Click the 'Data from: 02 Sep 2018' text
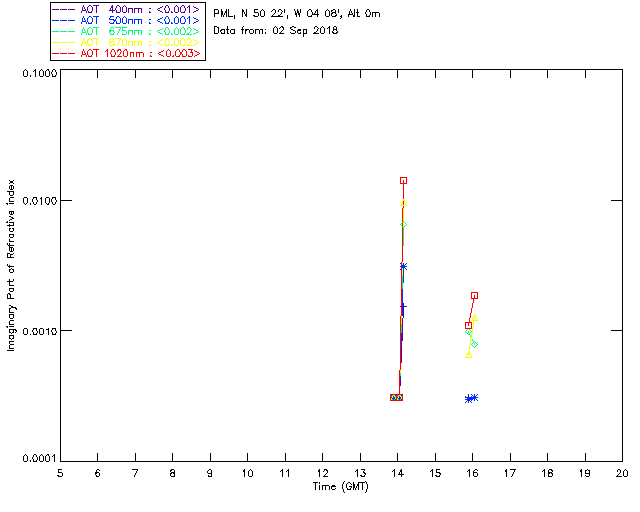The image size is (640, 512). click(276, 31)
